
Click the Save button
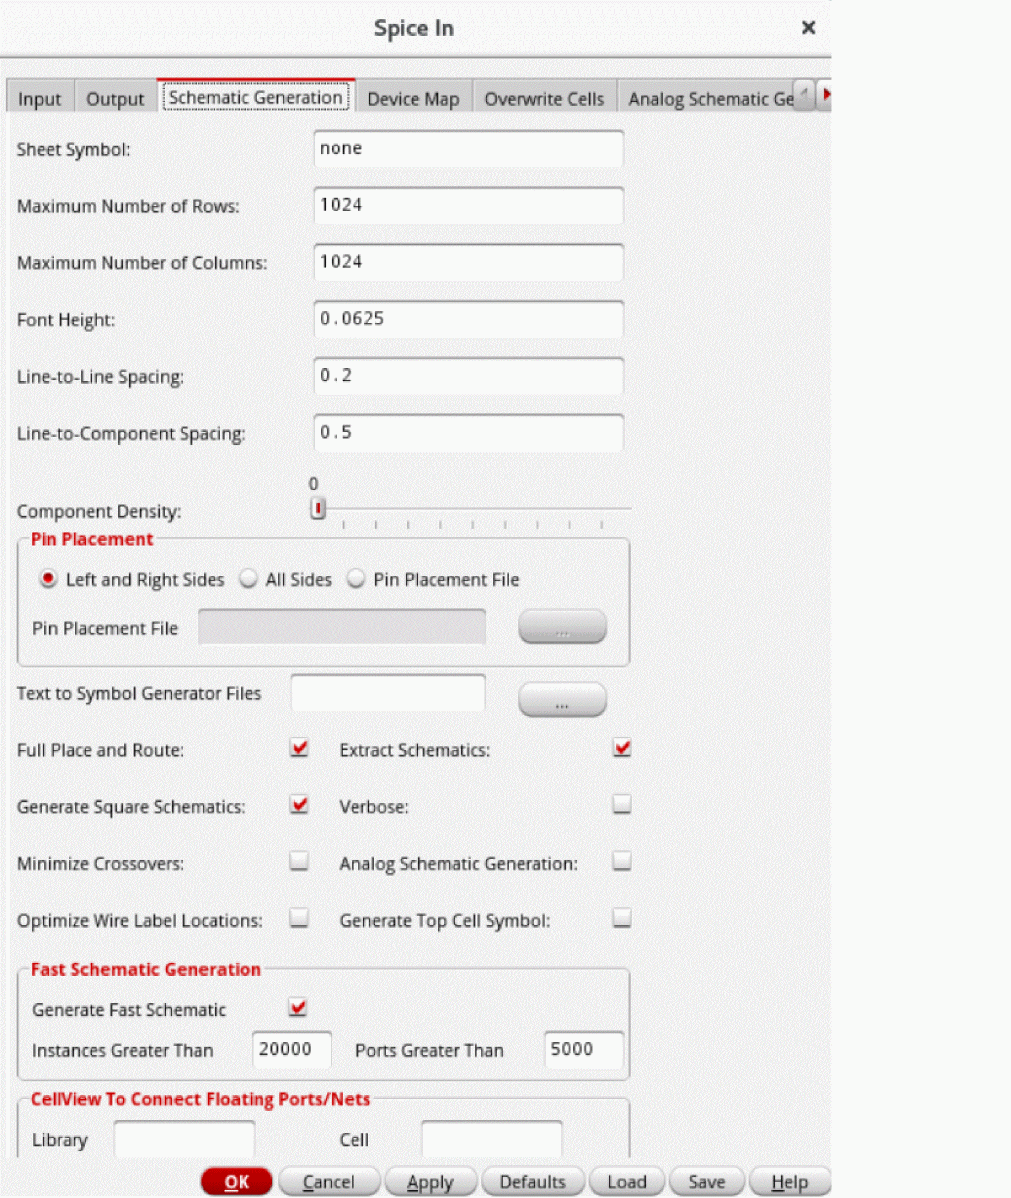pos(707,1182)
